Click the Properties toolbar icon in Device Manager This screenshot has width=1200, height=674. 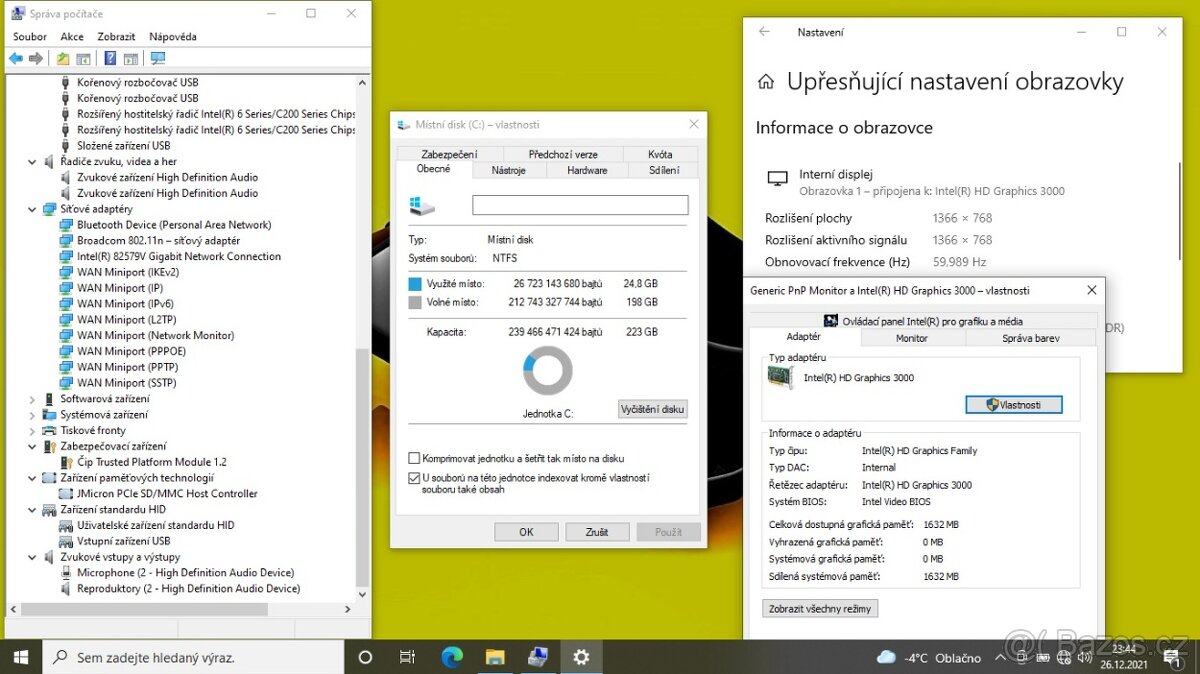tap(132, 58)
